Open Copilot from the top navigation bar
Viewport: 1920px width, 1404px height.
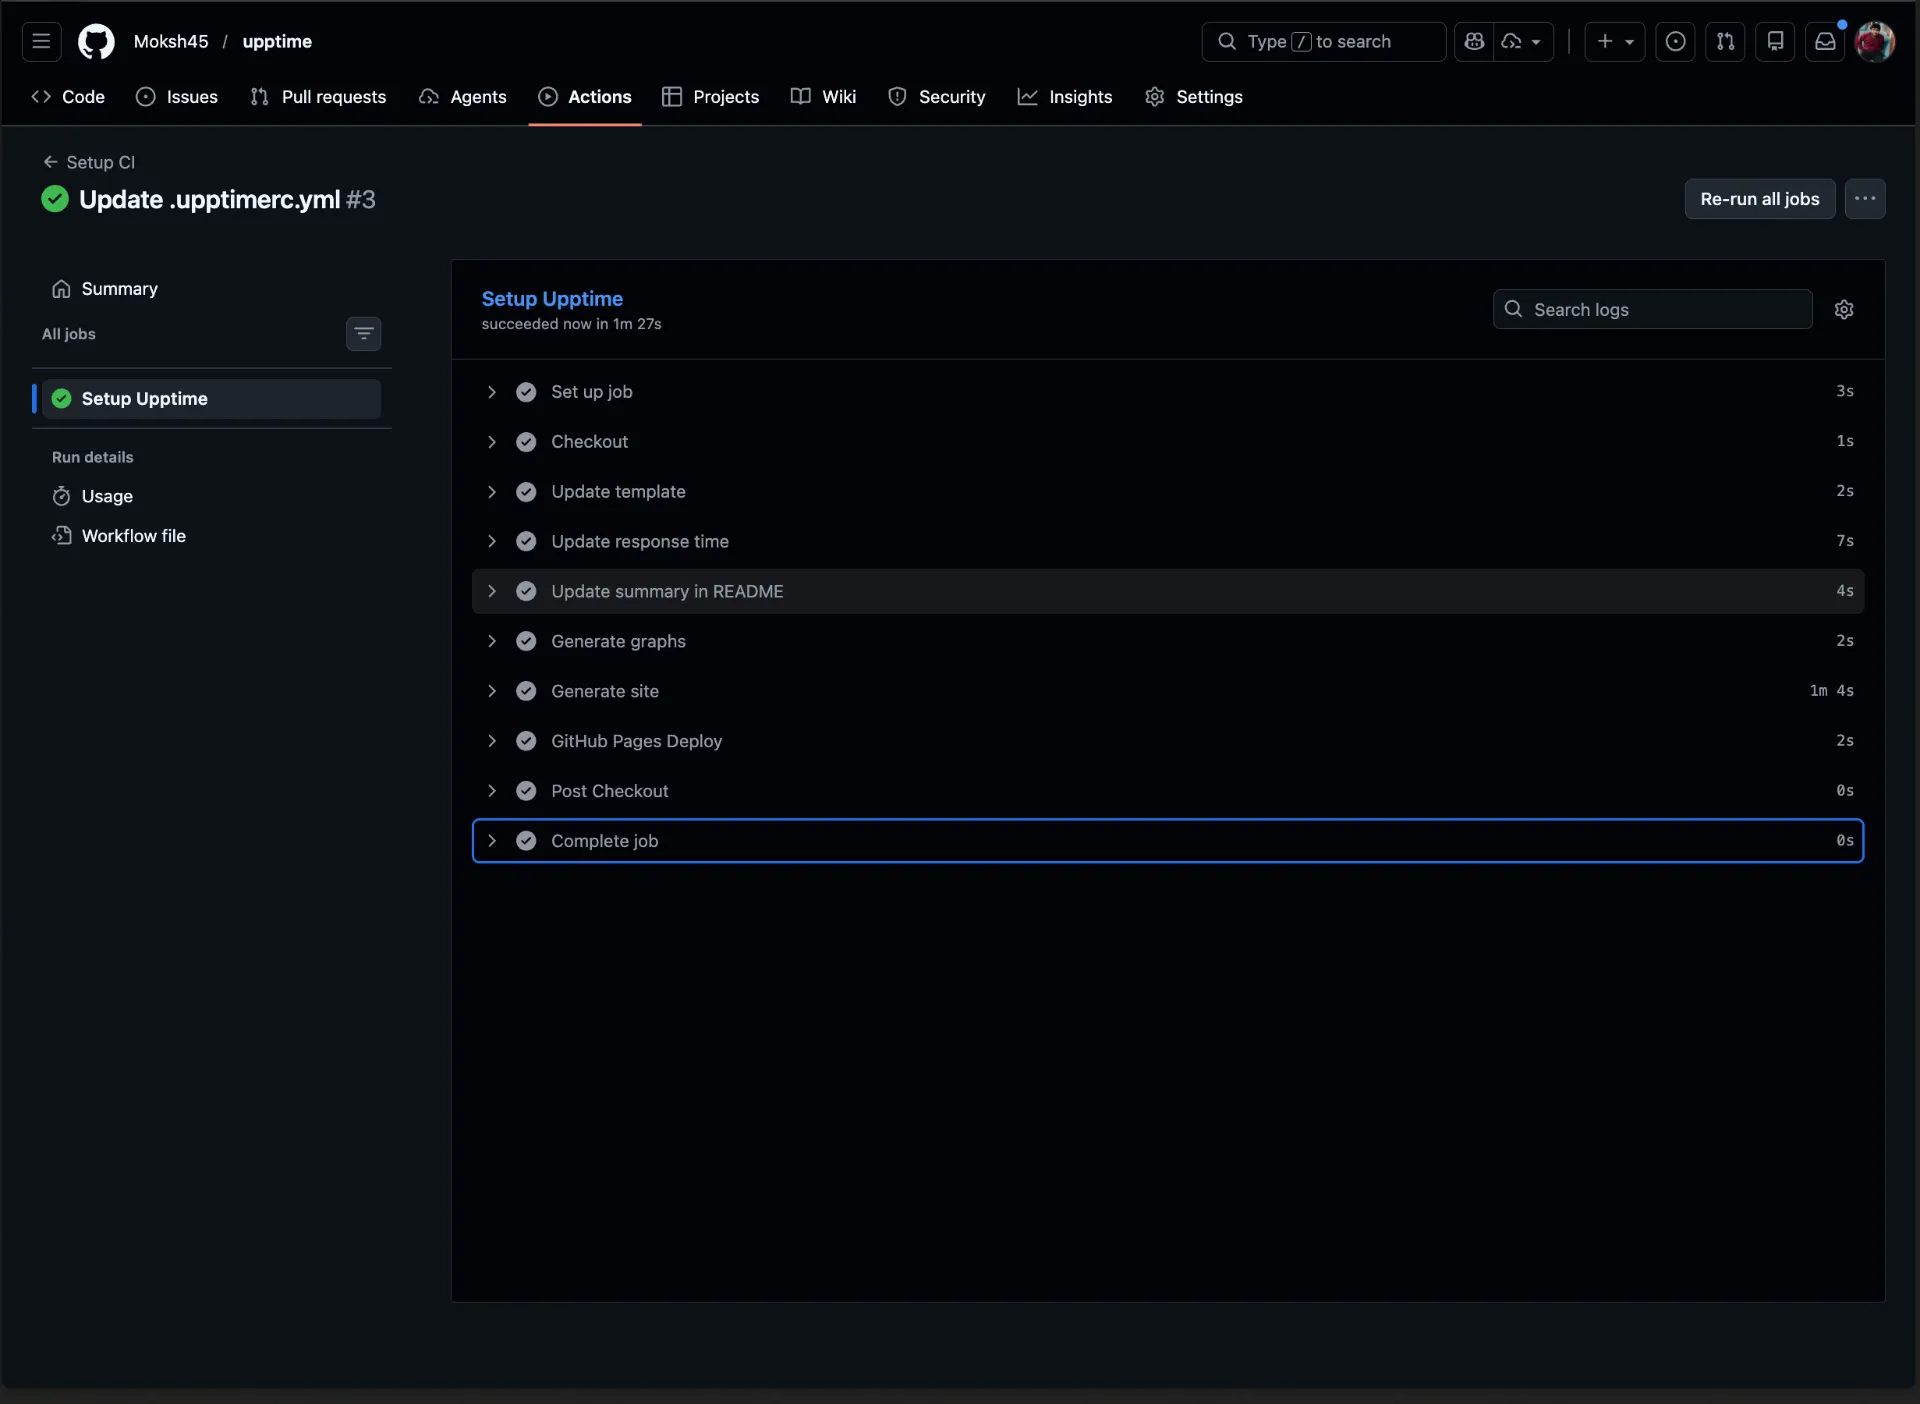click(1474, 41)
